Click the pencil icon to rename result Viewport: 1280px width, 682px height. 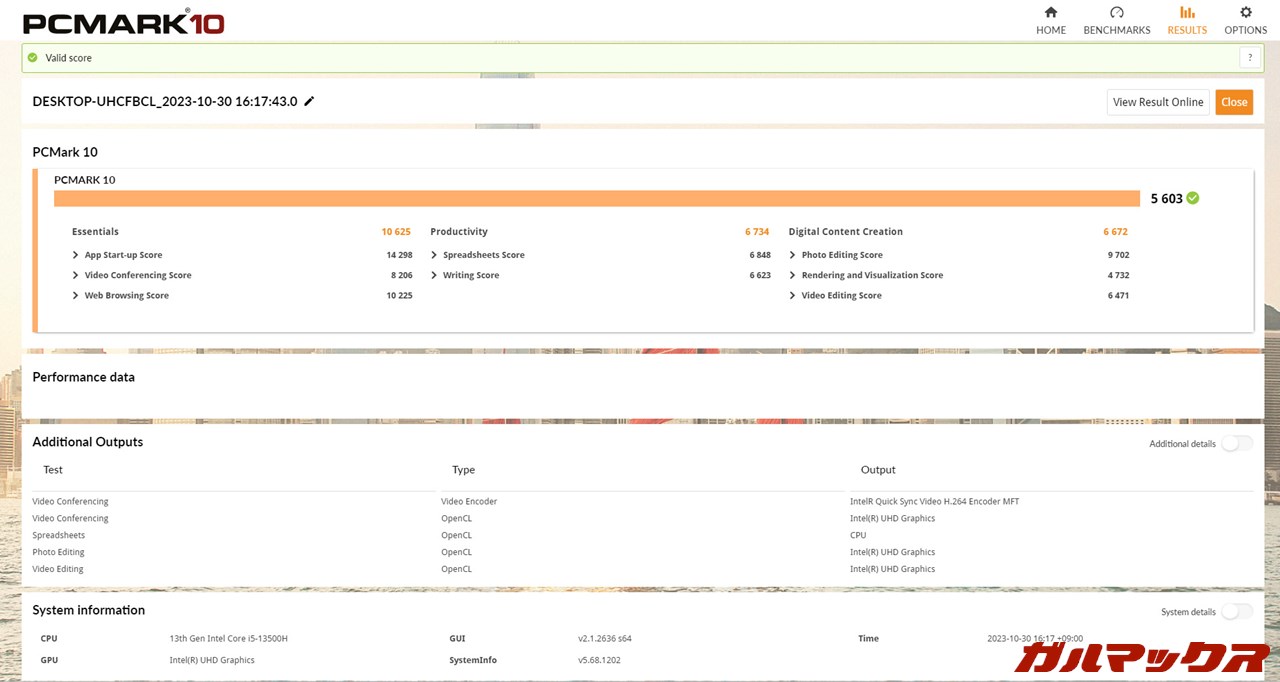coord(309,101)
